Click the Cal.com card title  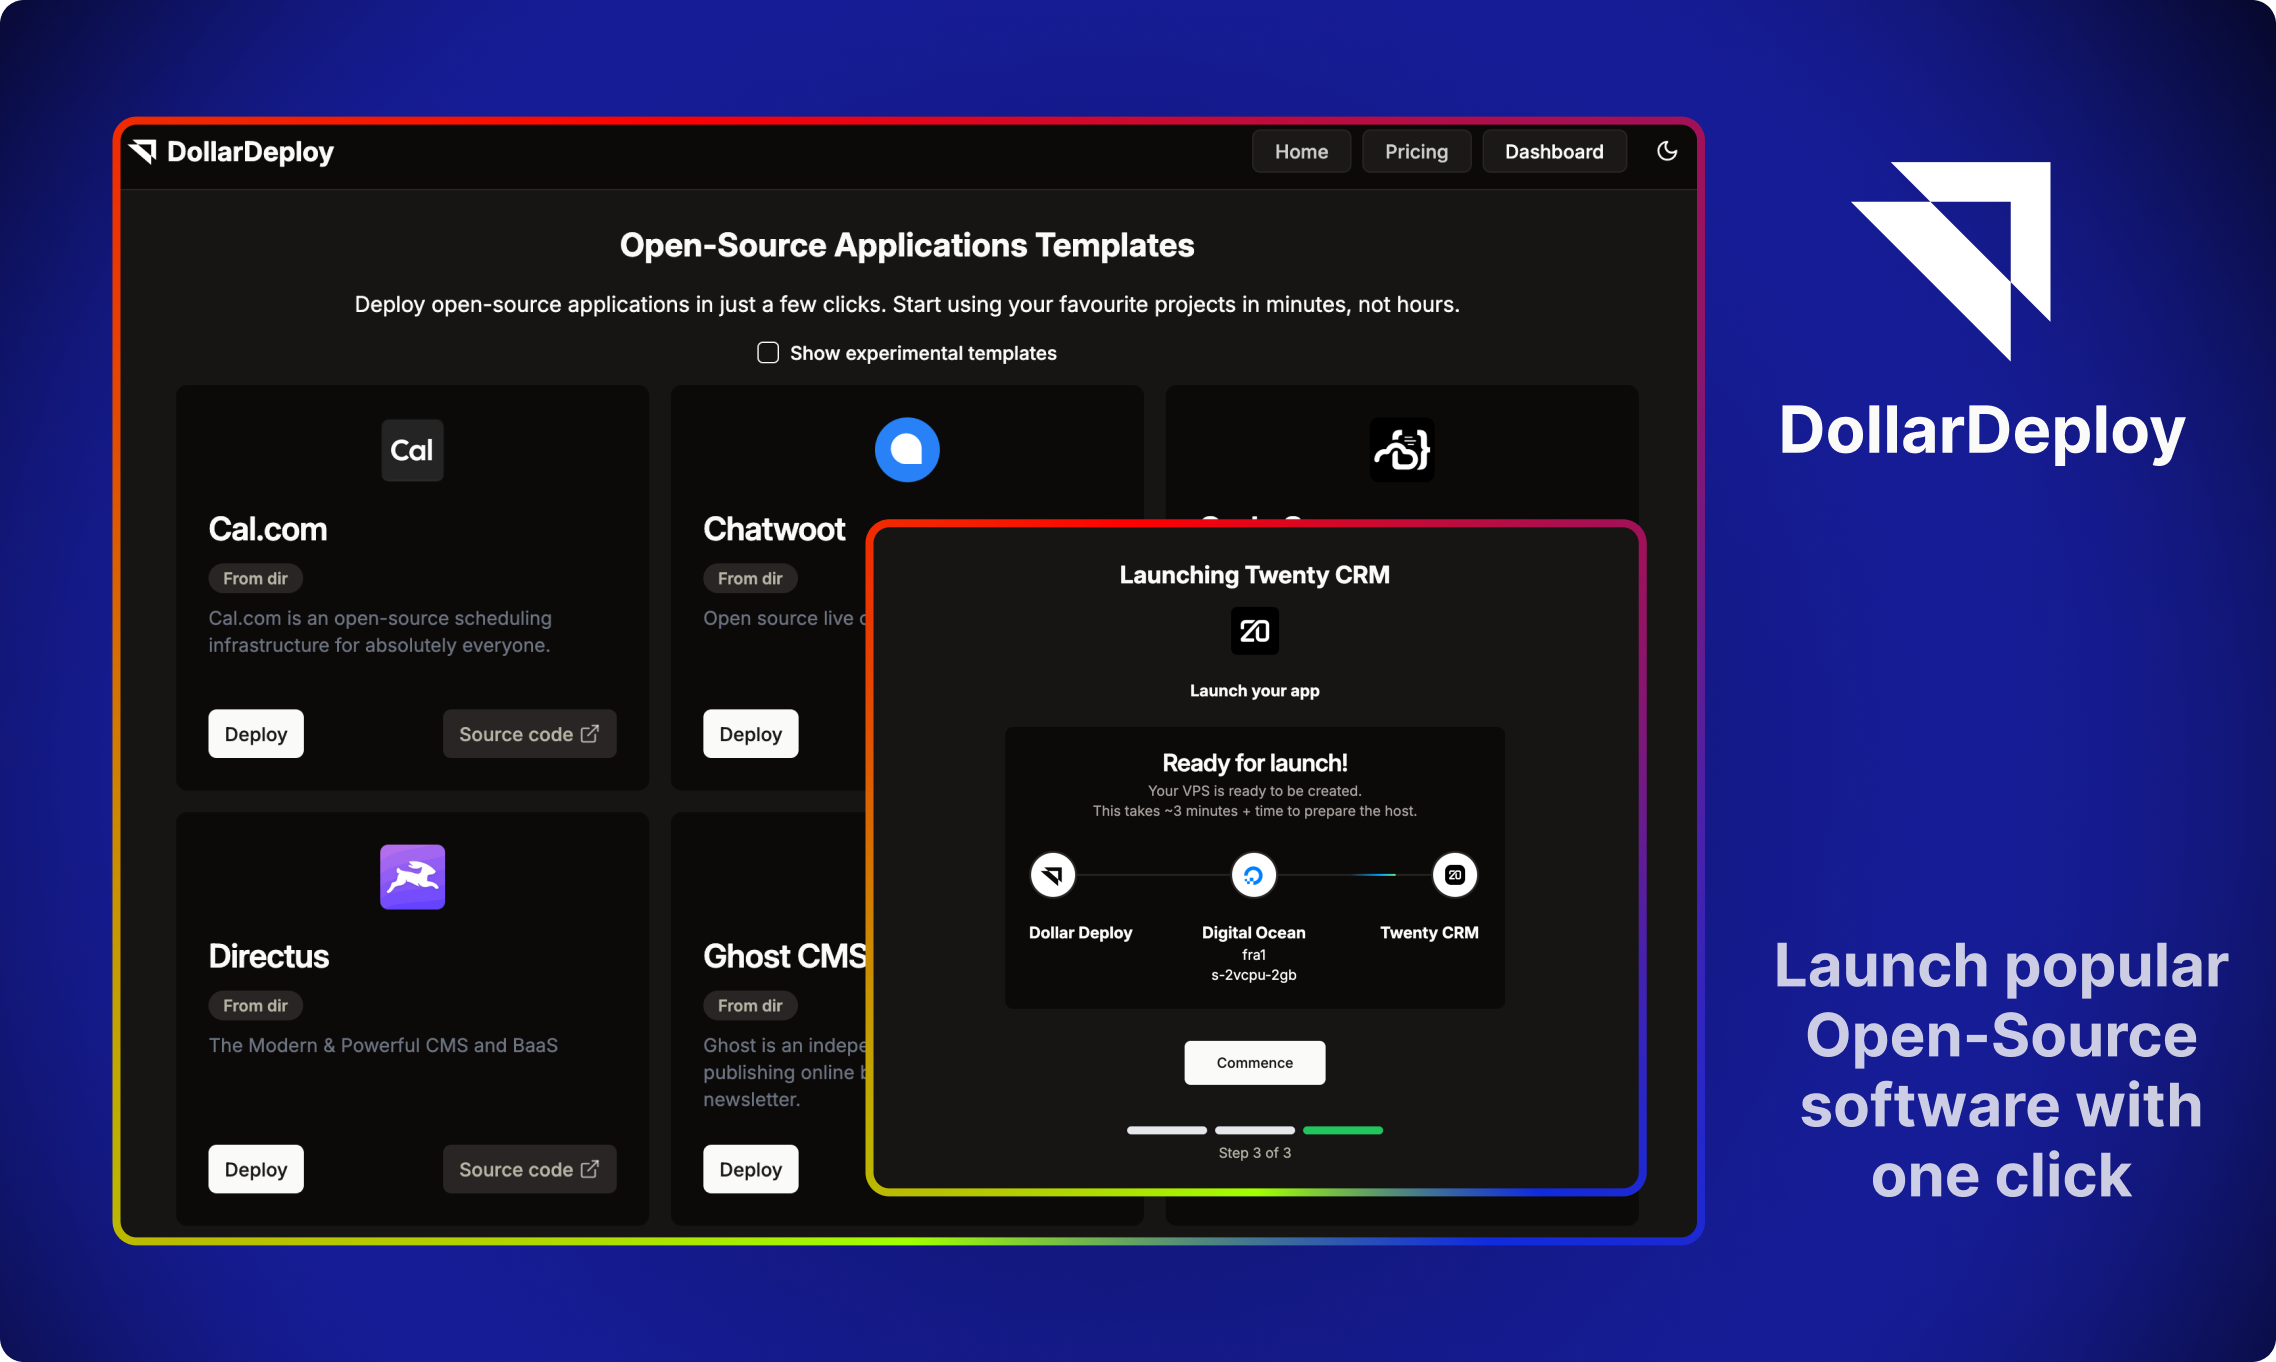(268, 529)
